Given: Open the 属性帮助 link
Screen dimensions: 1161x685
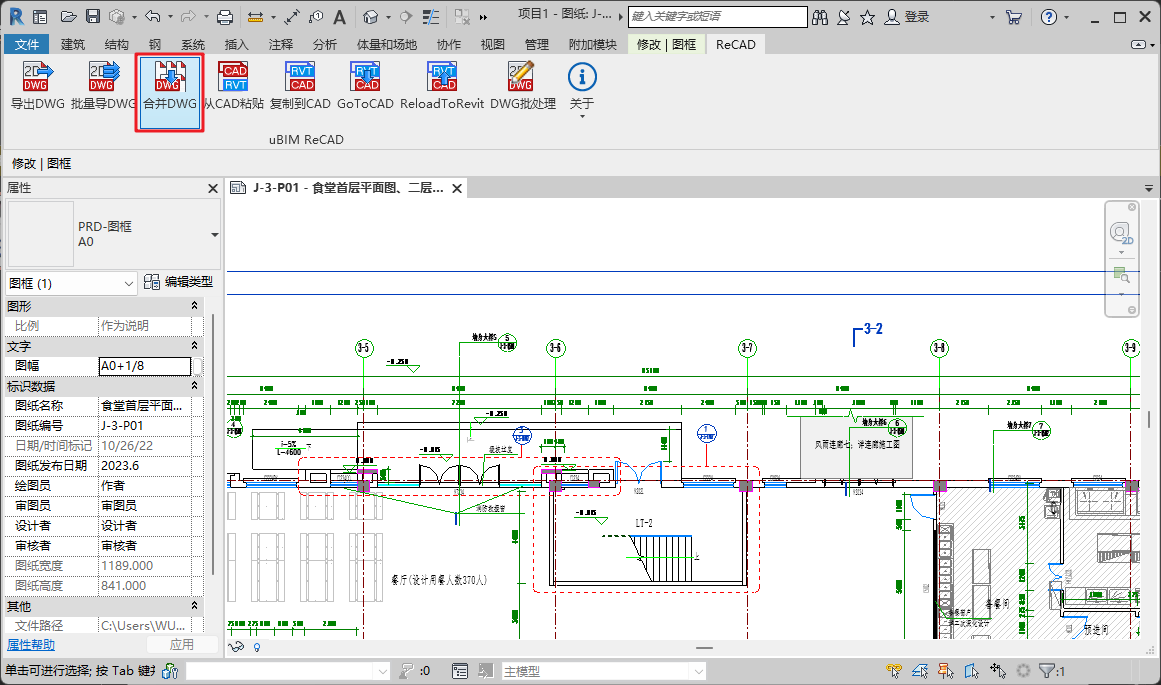Looking at the screenshot, I should [31, 645].
